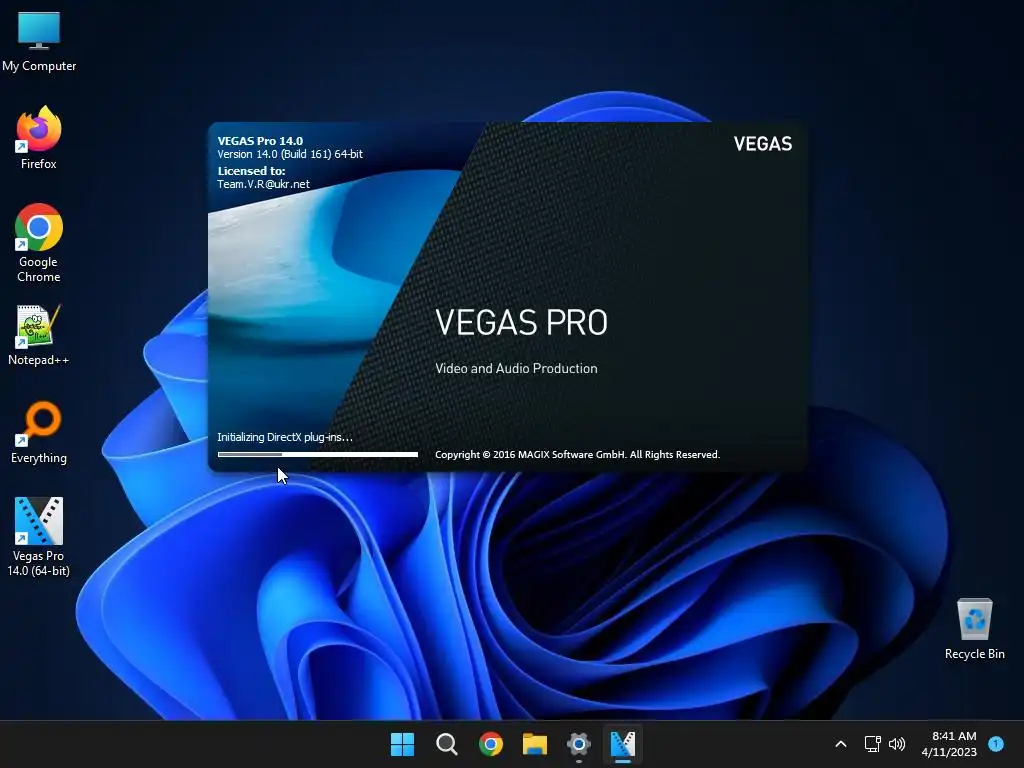Open the volume speaker tray icon
The image size is (1024, 768).
click(x=897, y=744)
